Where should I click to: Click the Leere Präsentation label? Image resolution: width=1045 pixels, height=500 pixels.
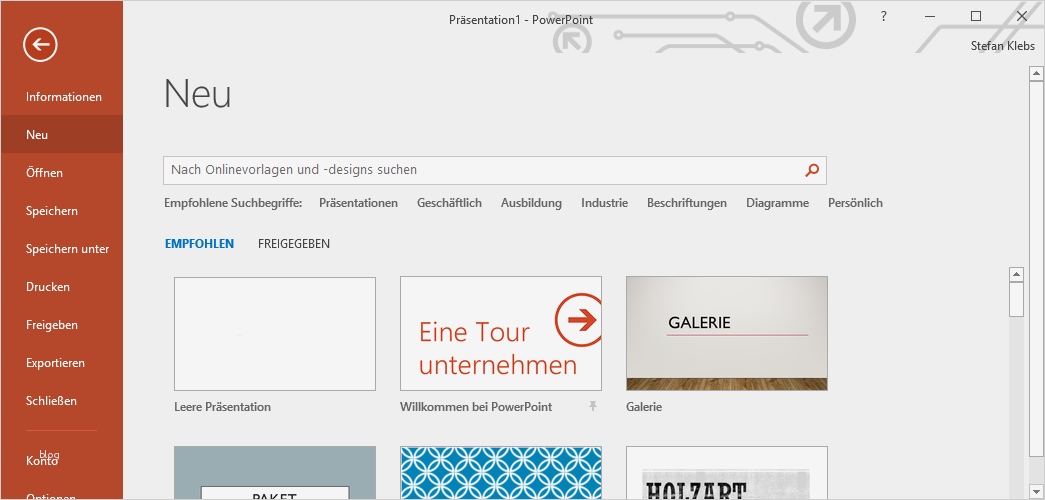(x=223, y=407)
